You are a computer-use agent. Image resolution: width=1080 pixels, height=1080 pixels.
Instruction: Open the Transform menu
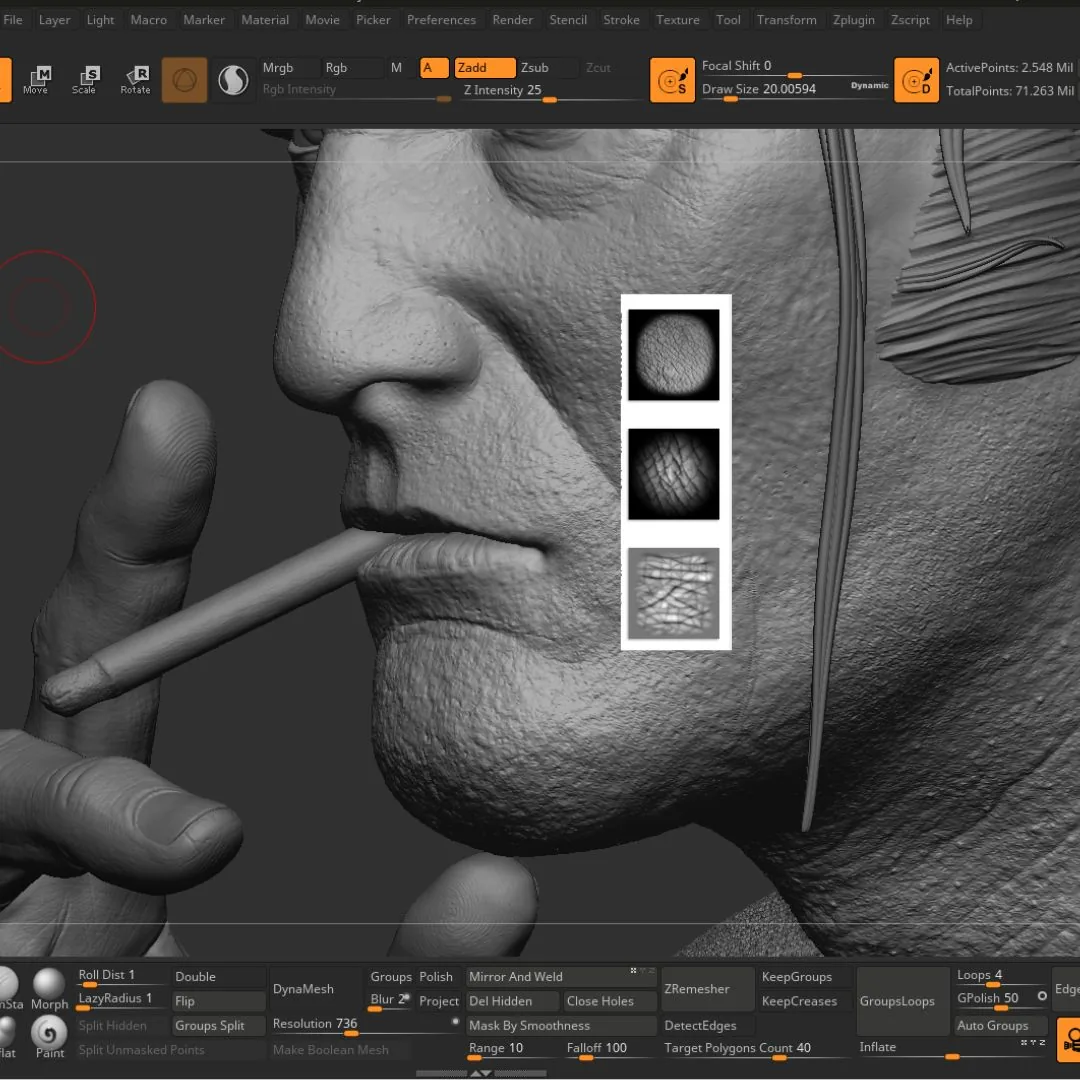[x=787, y=20]
